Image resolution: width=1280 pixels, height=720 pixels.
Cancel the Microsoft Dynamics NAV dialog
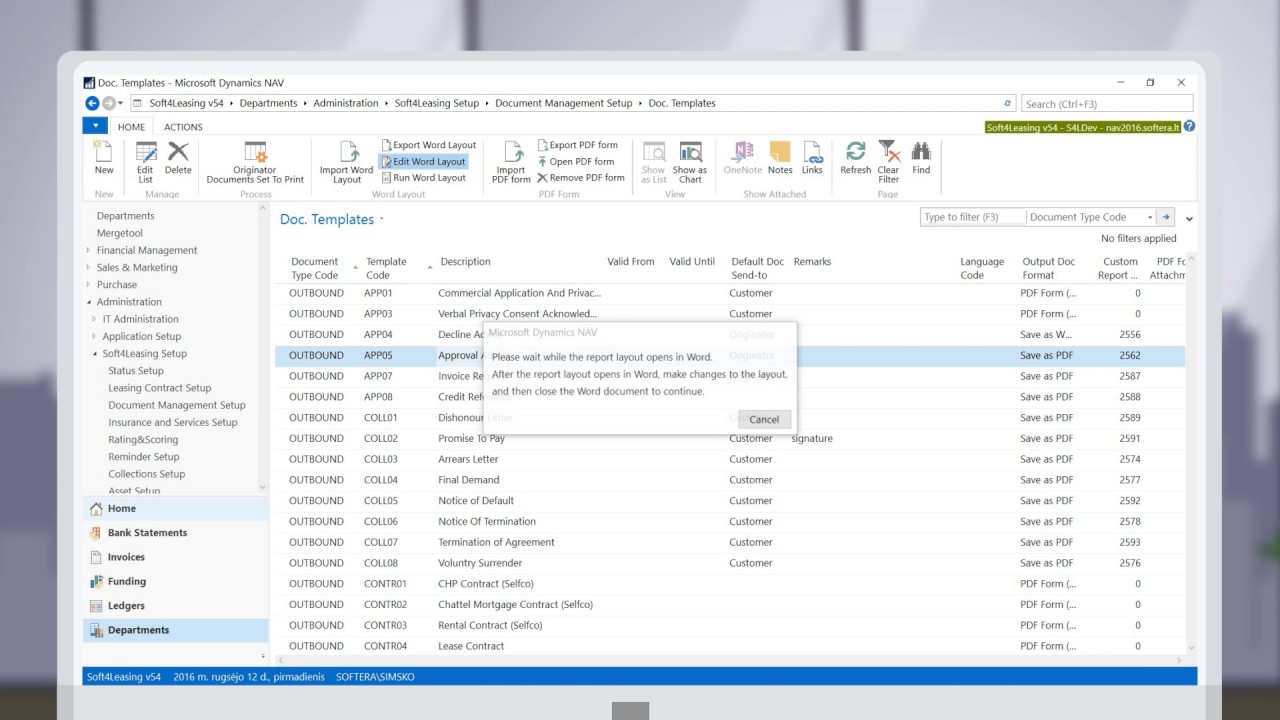764,419
